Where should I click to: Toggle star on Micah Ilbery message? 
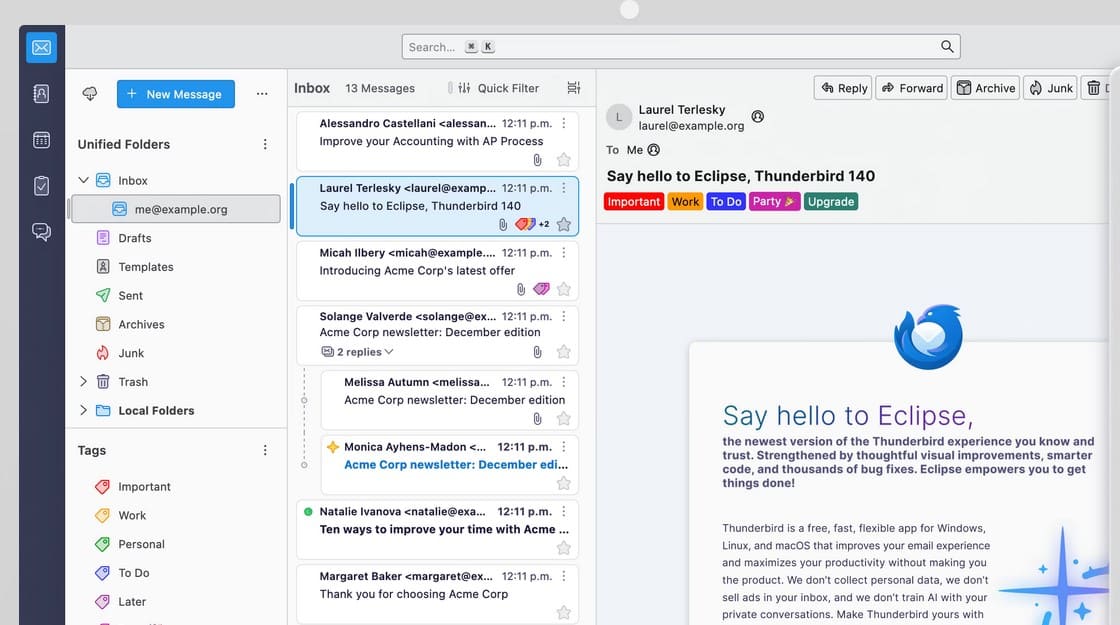564,289
